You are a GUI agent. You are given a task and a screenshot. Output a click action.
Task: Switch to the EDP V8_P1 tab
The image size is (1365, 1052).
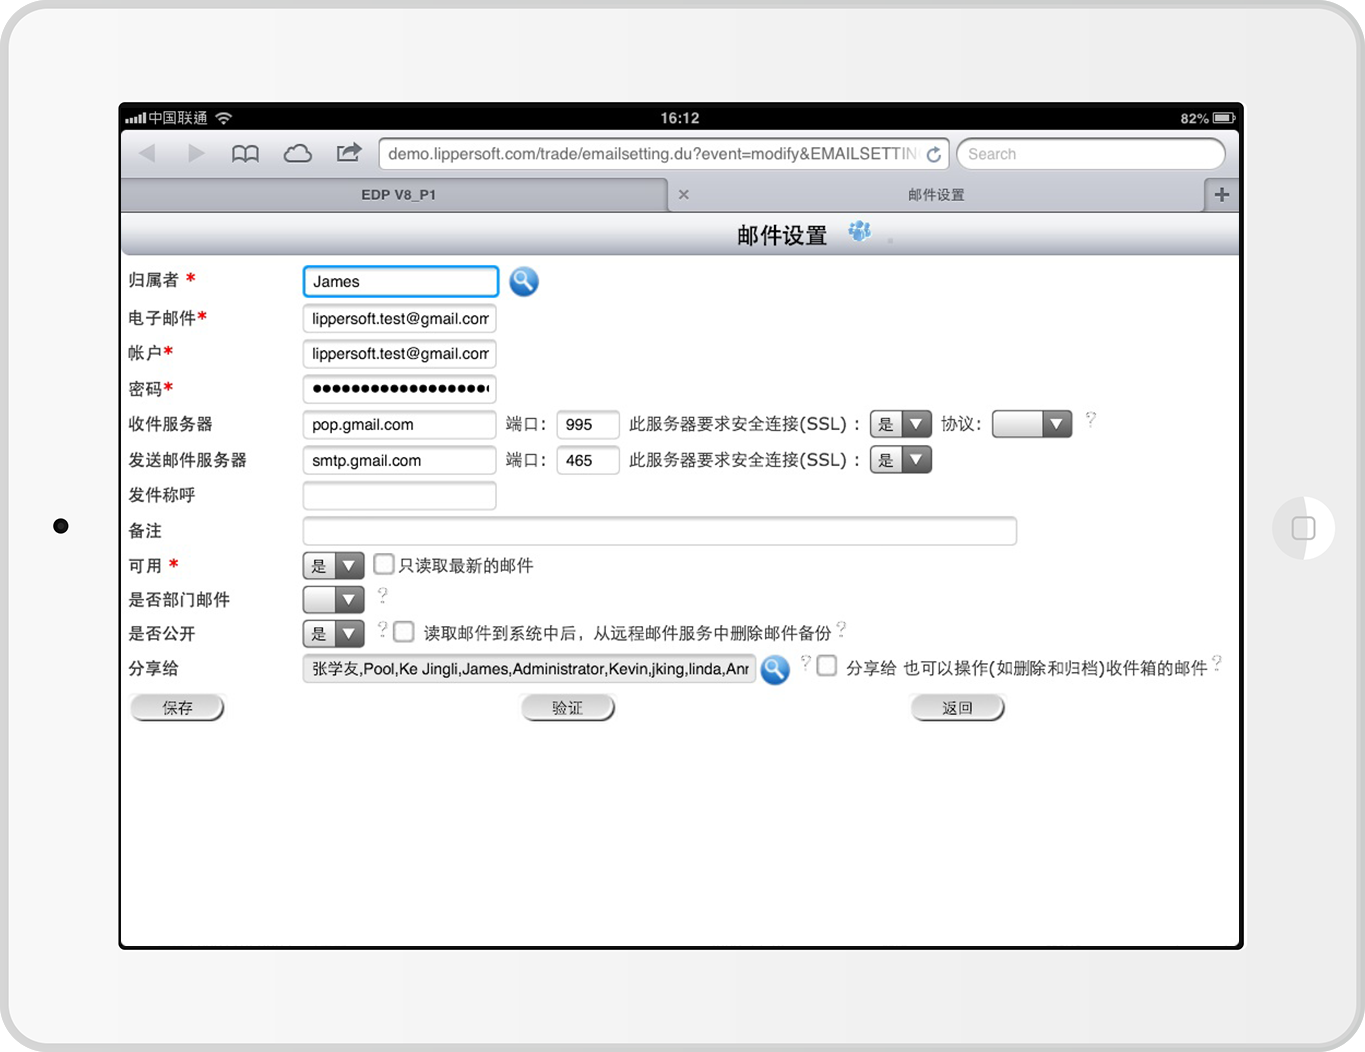pos(398,195)
